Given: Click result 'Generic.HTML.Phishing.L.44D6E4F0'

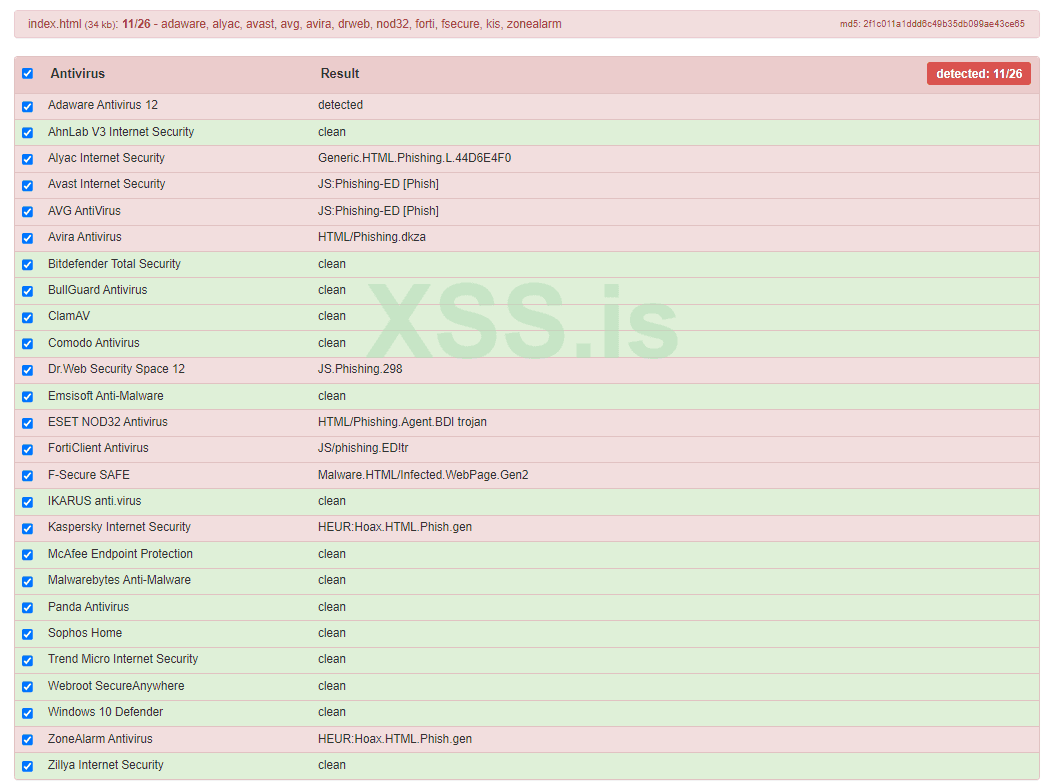Looking at the screenshot, I should click(414, 158).
